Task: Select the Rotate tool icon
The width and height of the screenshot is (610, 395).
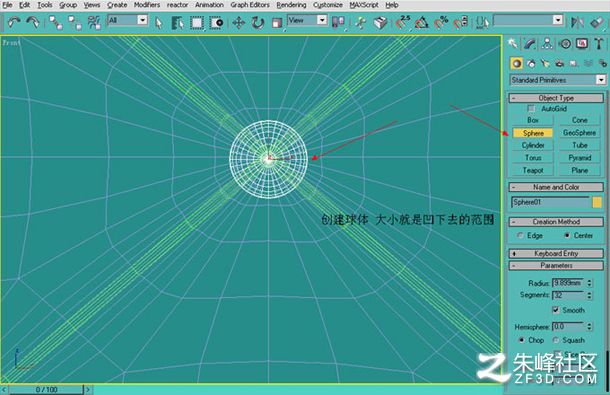Action: [x=258, y=23]
